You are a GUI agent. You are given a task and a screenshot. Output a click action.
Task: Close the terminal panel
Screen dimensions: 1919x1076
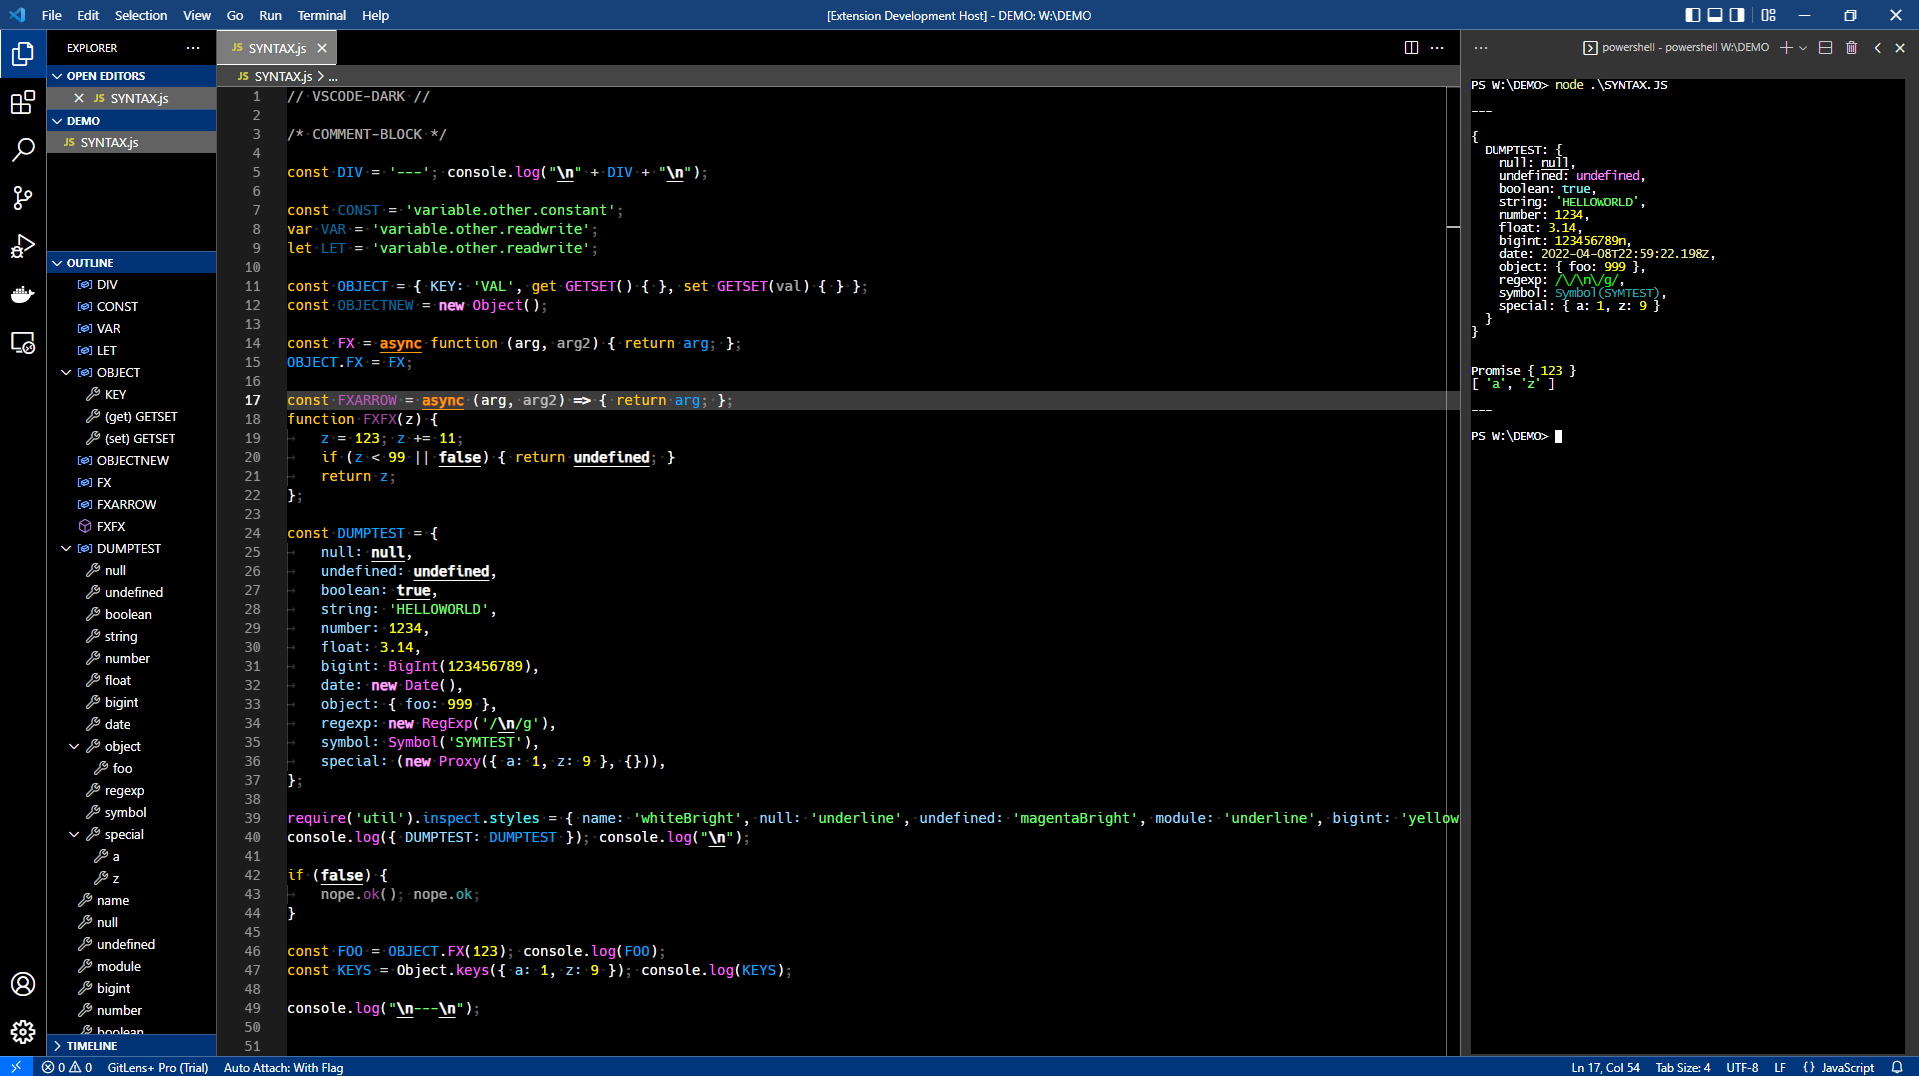coord(1900,48)
